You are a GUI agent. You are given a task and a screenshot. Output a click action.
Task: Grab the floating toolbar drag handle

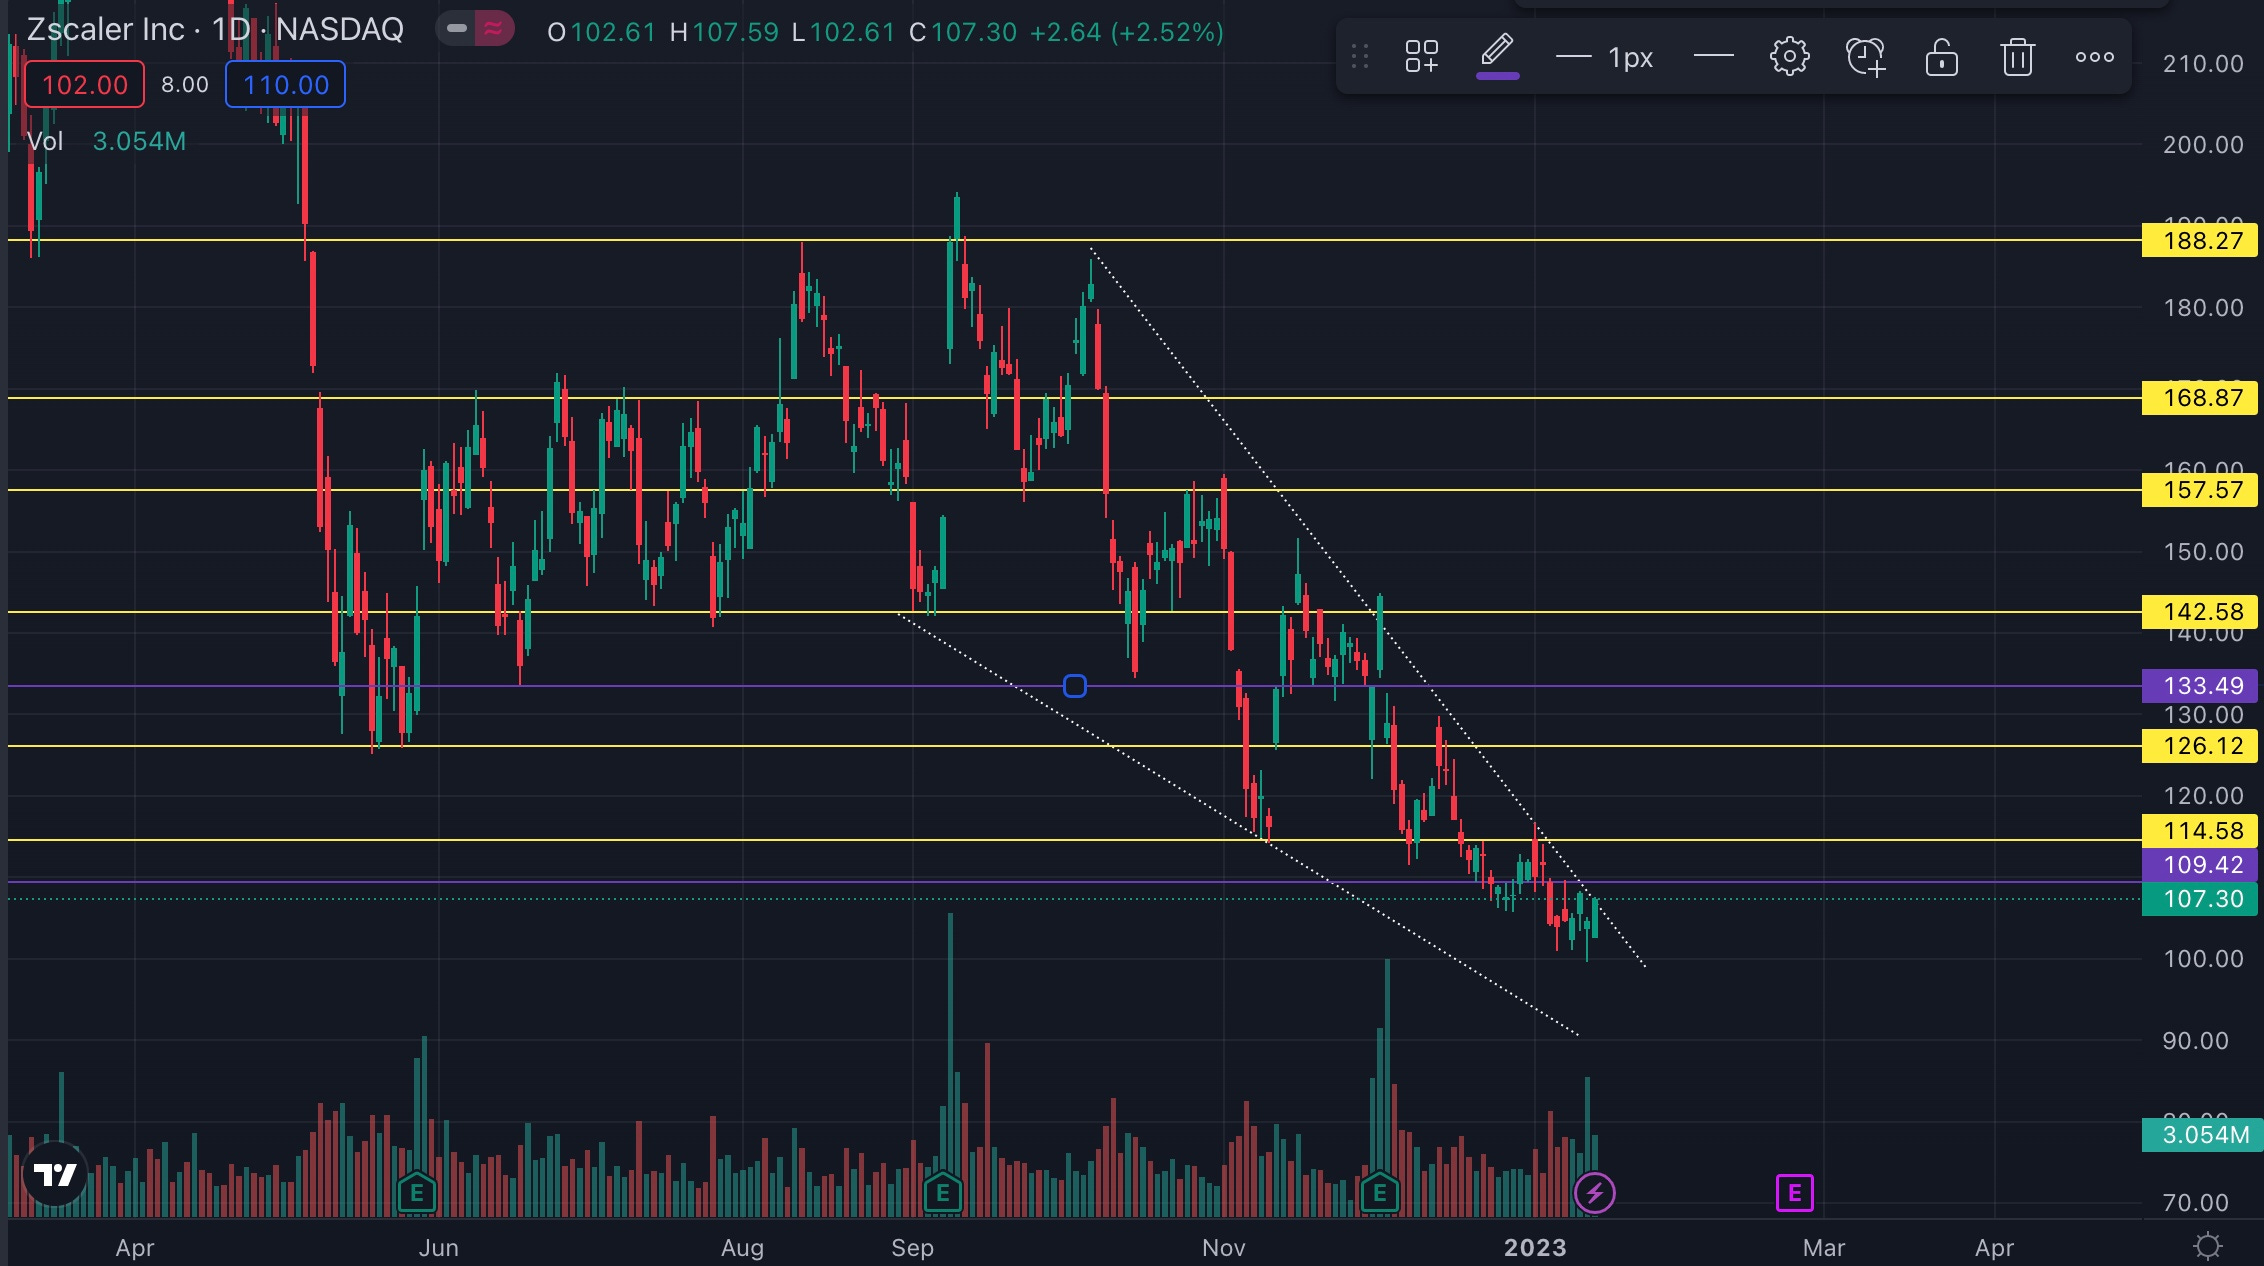pos(1359,57)
